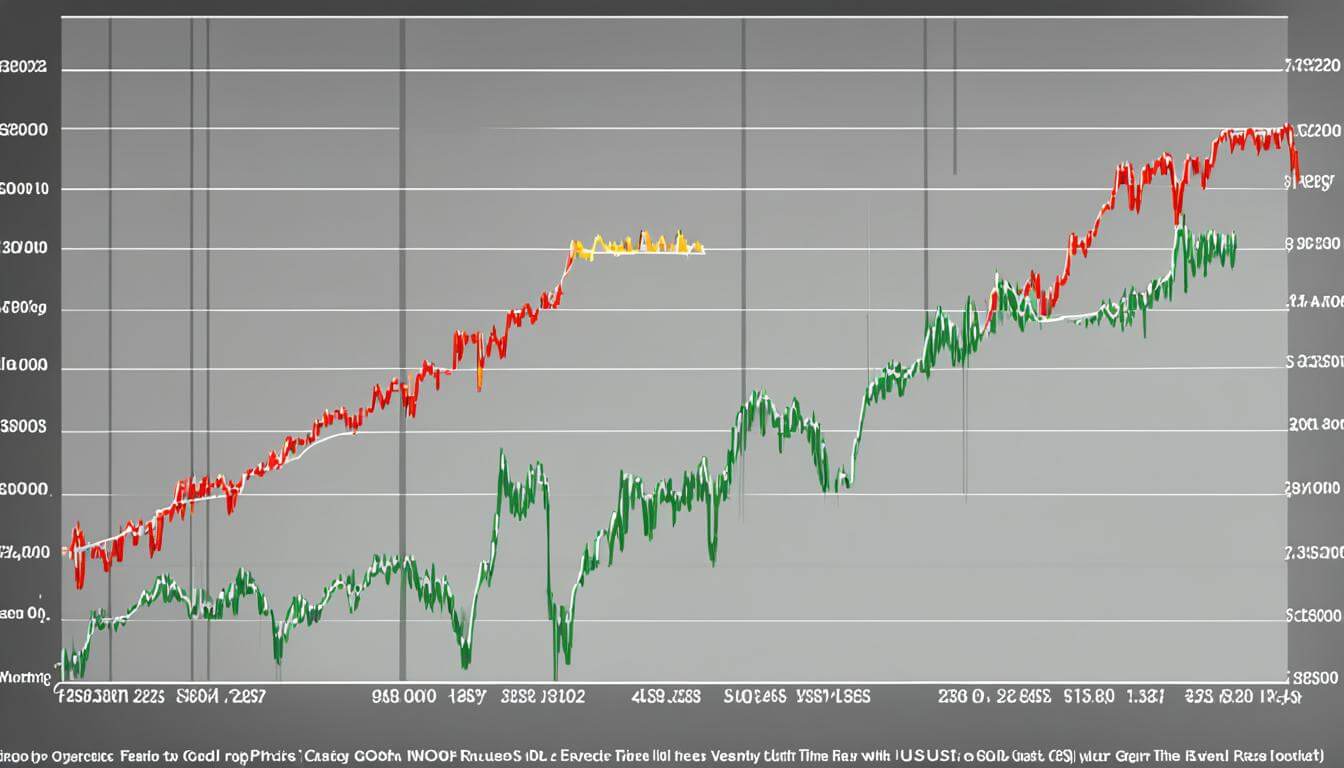Click the "S60000" left axis label
Viewport: 1344px width, 768px height.
[x=26, y=490]
